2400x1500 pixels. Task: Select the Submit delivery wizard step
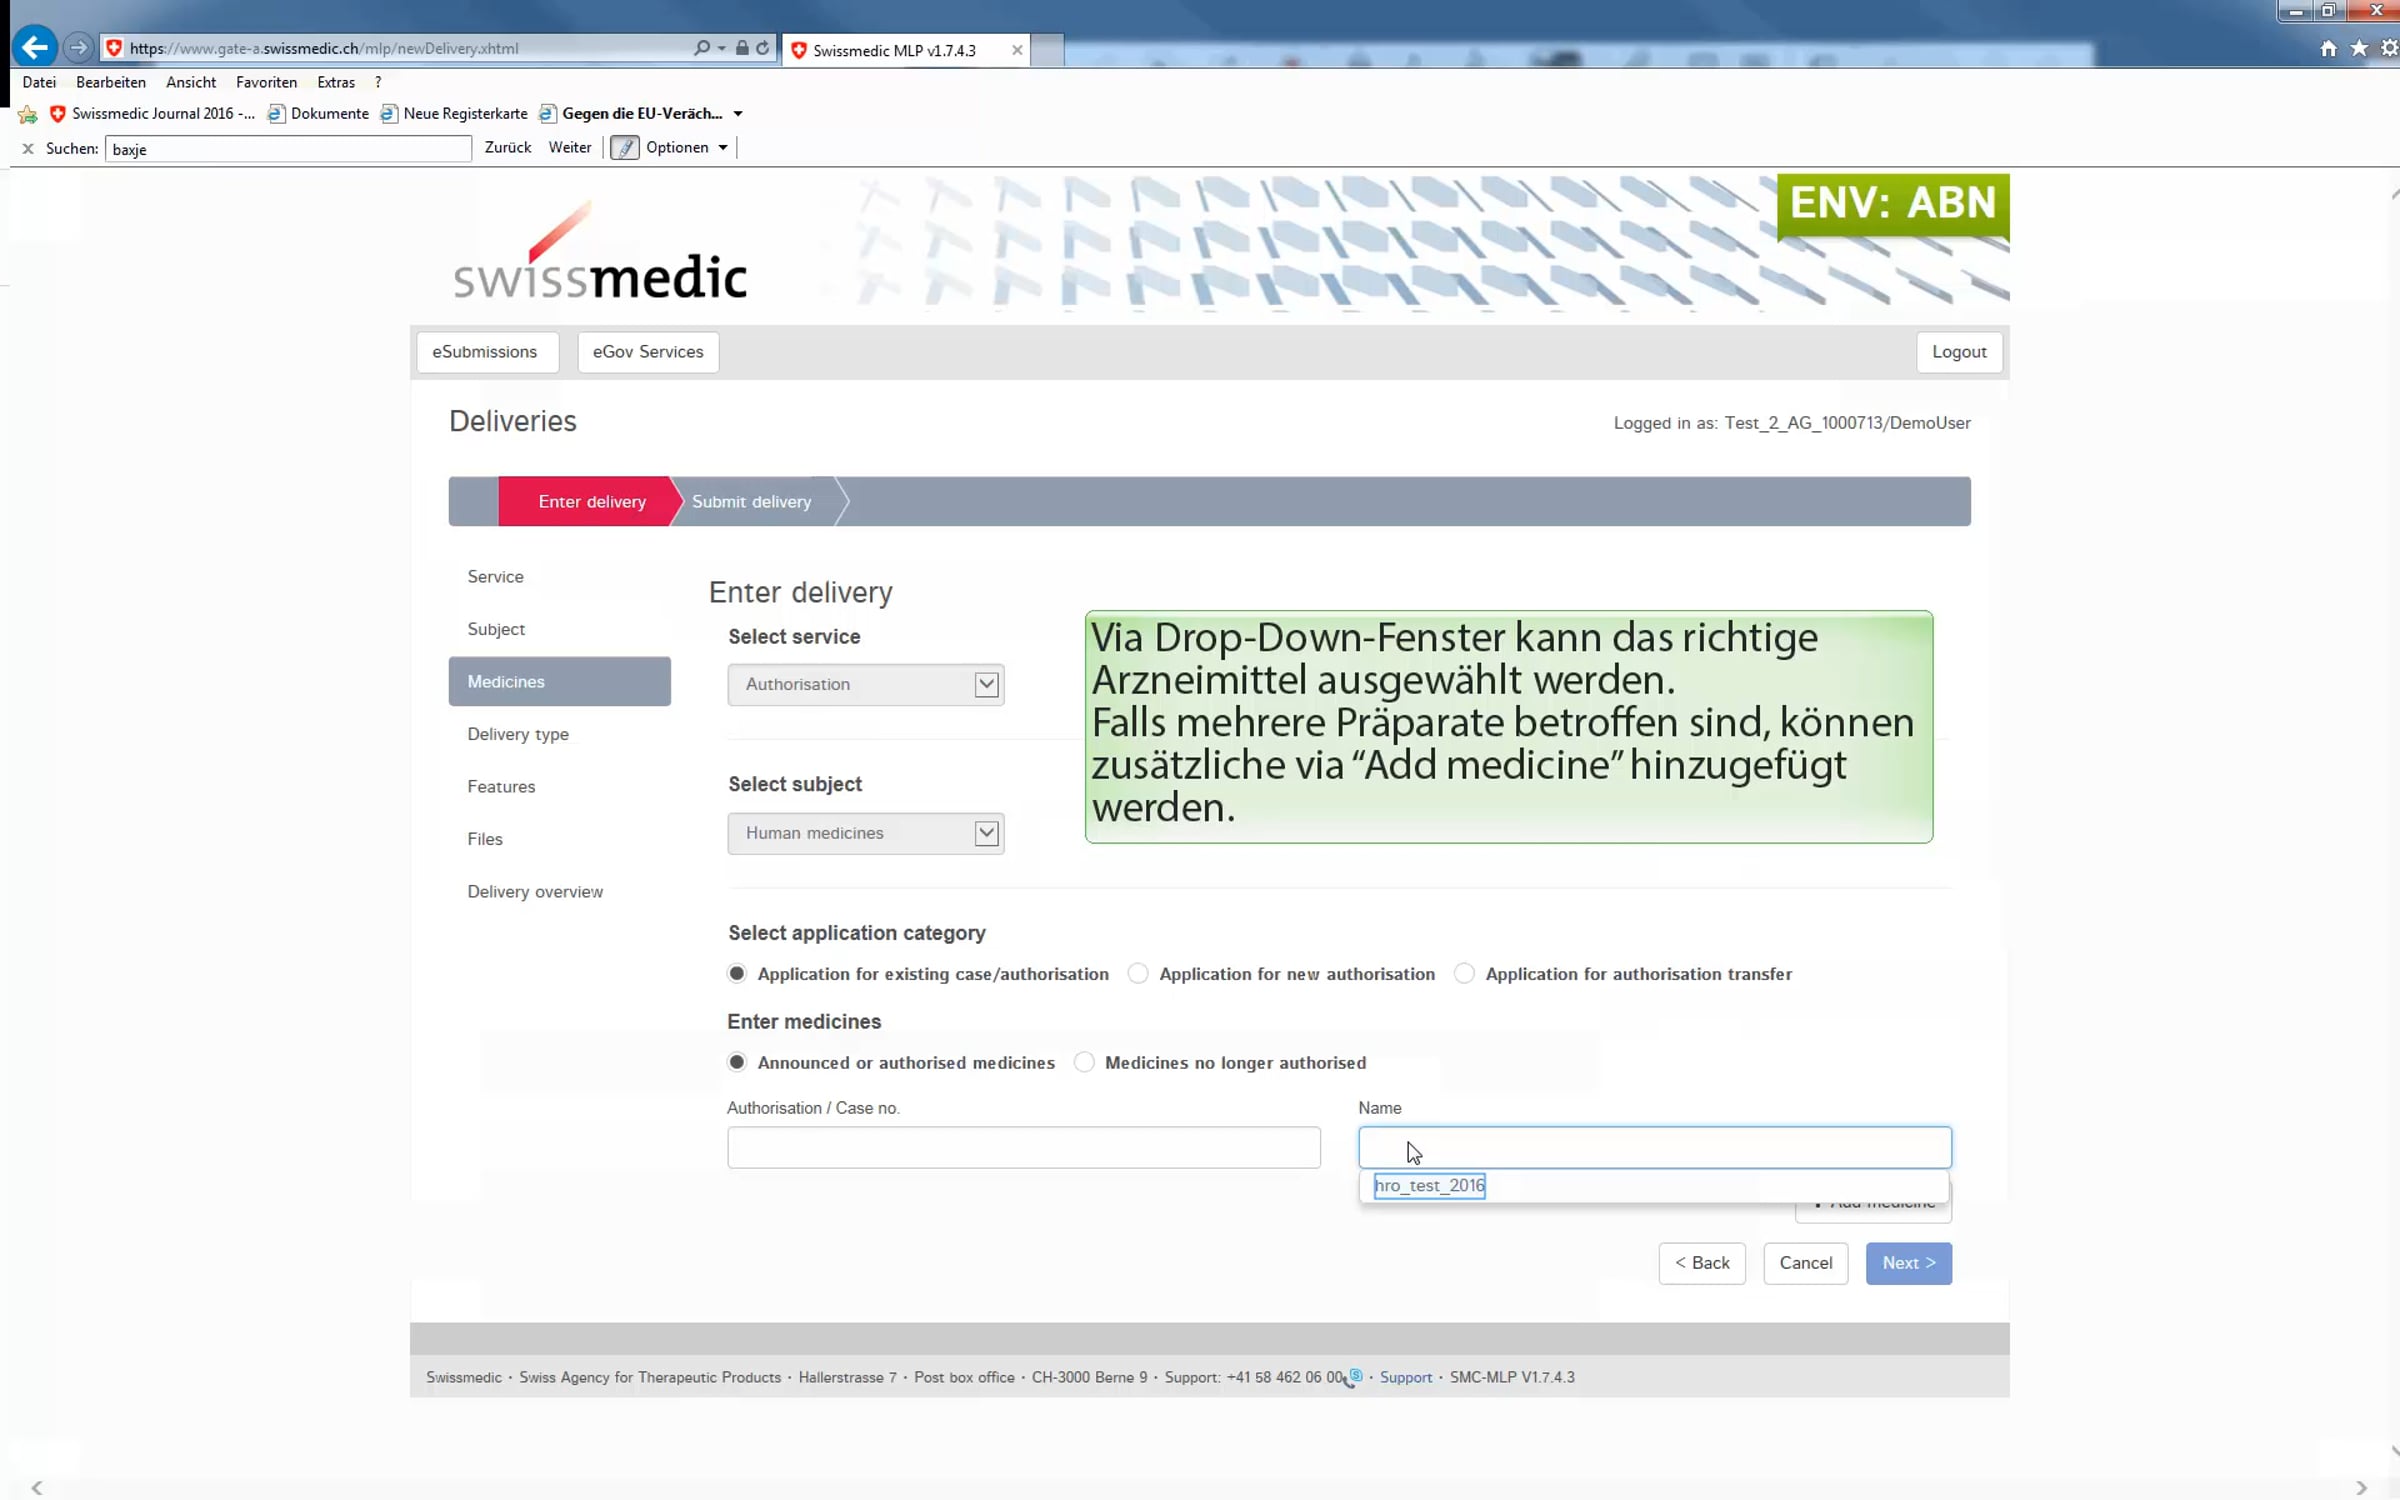(x=752, y=502)
